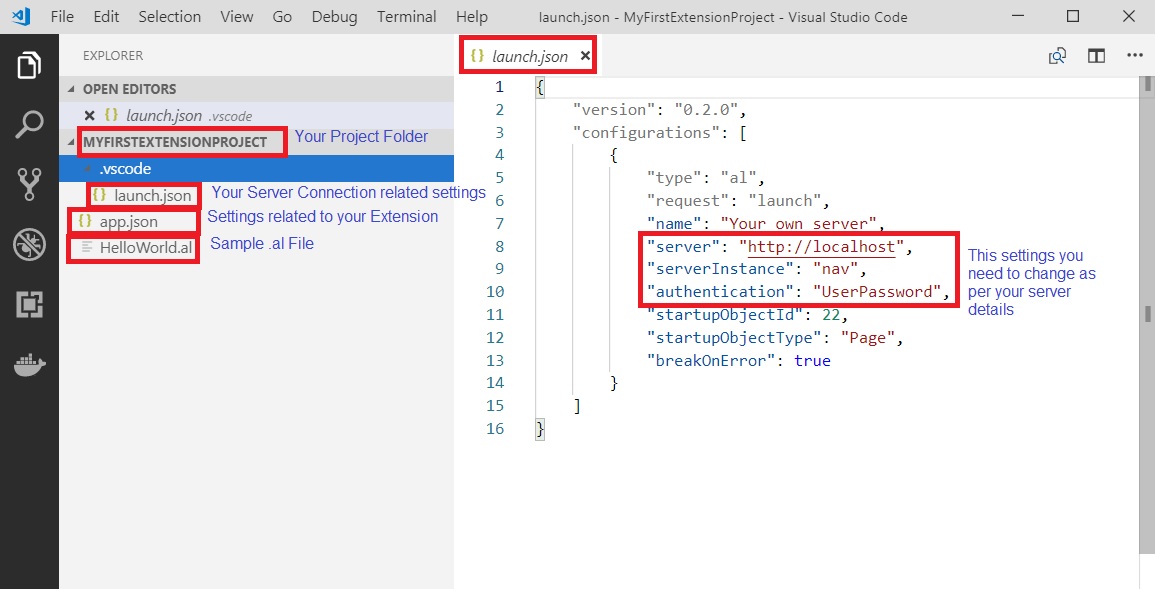The height and width of the screenshot is (589, 1155).
Task: Open the Selection menu
Action: (169, 17)
